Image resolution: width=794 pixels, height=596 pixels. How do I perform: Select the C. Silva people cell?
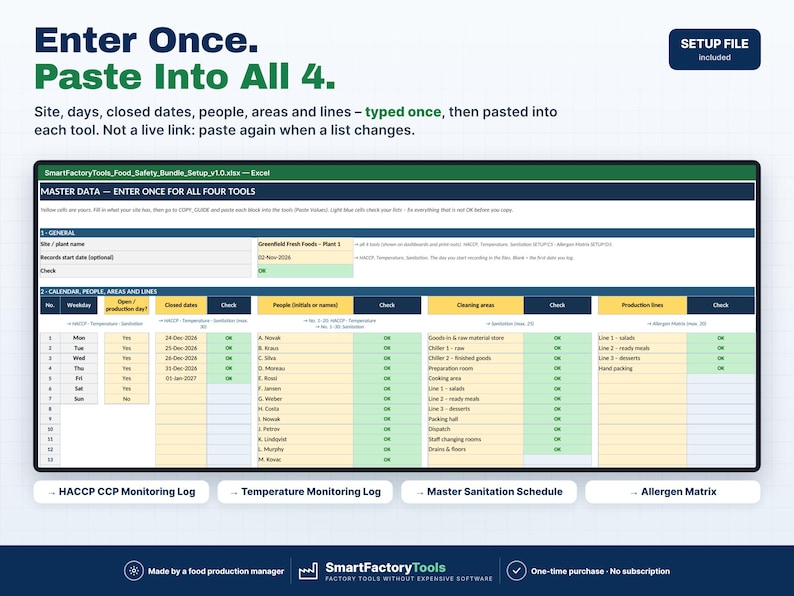click(x=305, y=358)
